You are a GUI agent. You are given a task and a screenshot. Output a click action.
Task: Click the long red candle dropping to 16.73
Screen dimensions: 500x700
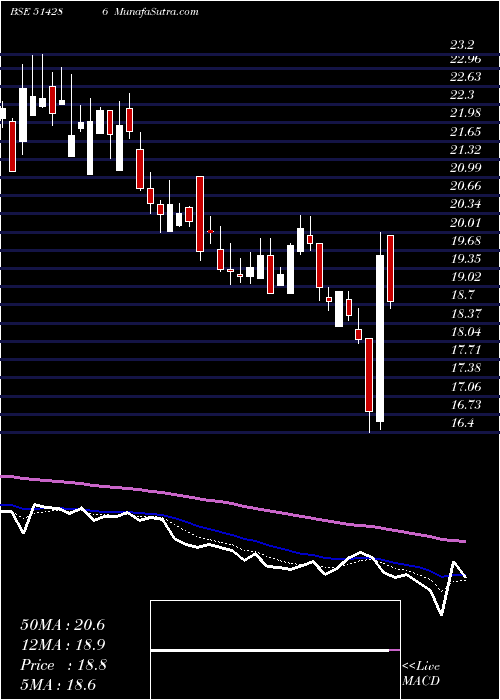[369, 375]
